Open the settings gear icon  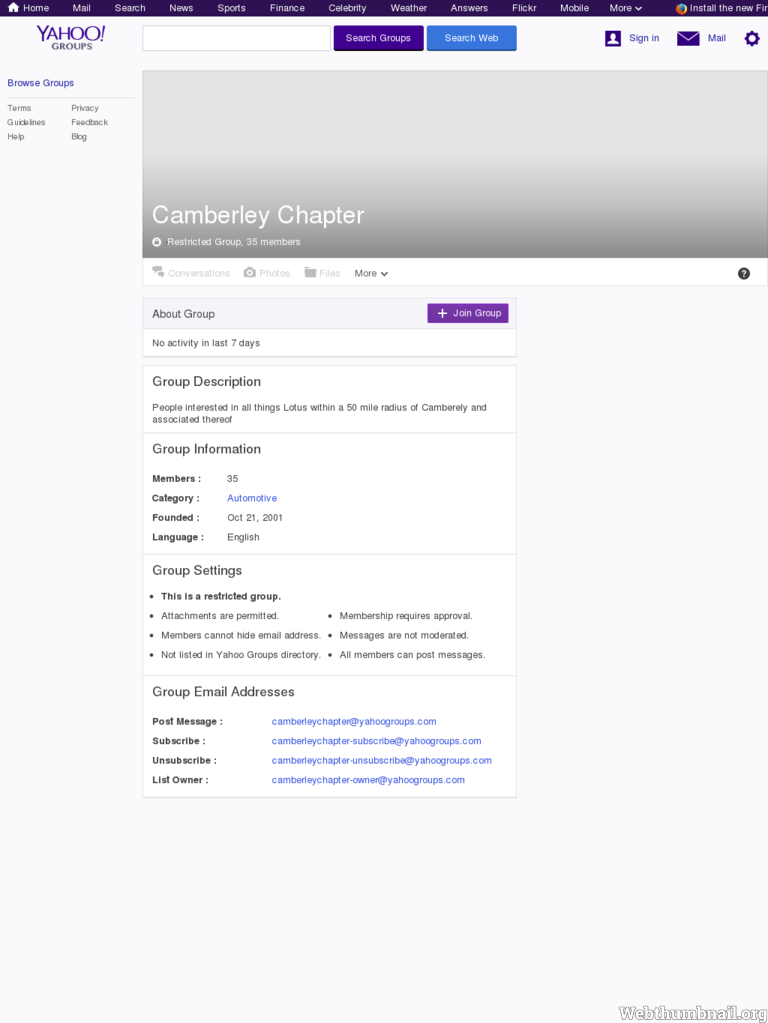(x=752, y=38)
